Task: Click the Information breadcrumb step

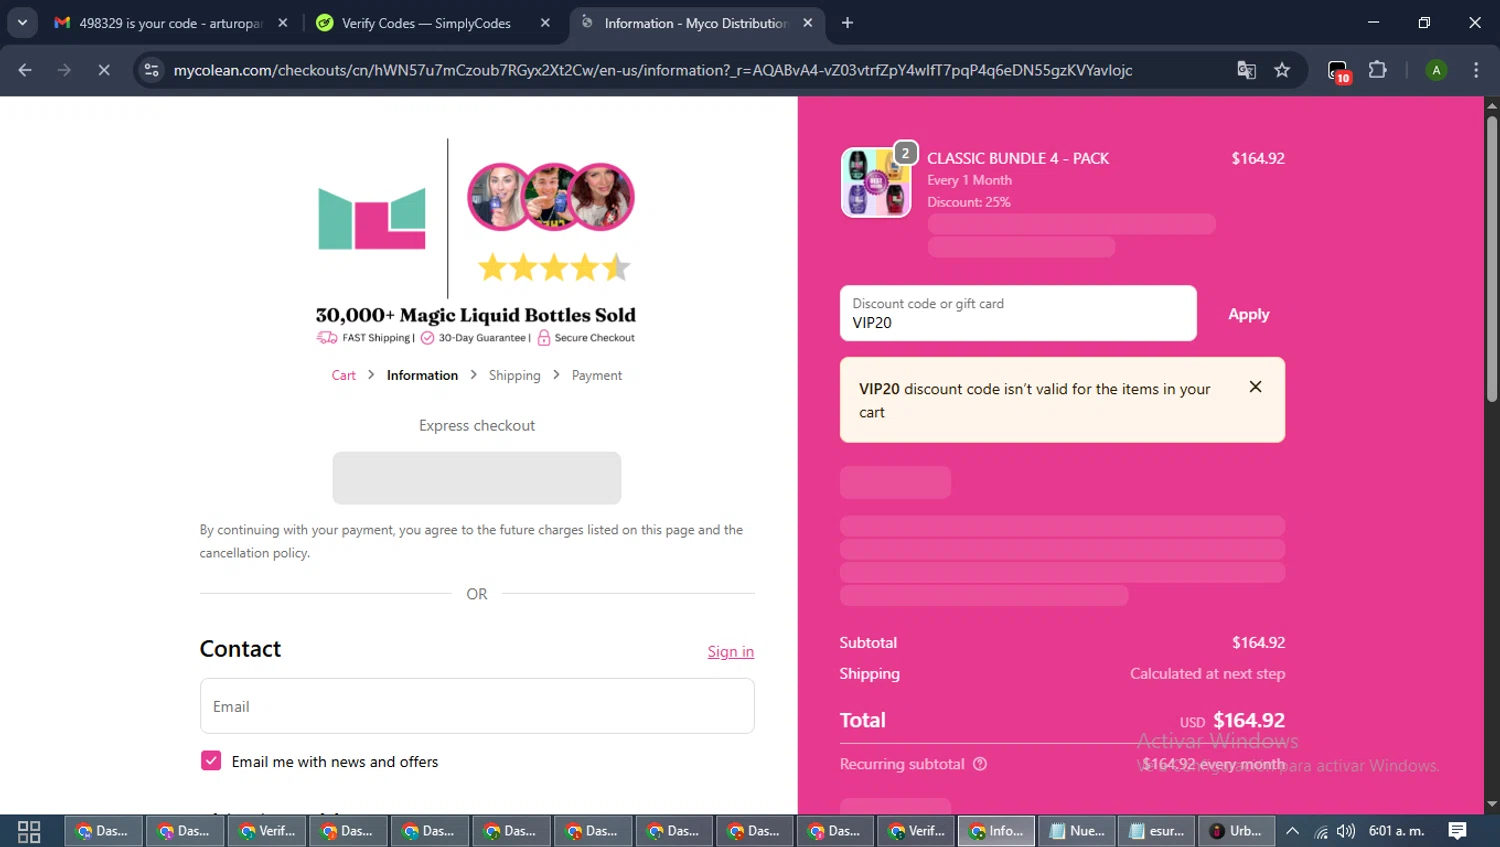Action: point(422,375)
